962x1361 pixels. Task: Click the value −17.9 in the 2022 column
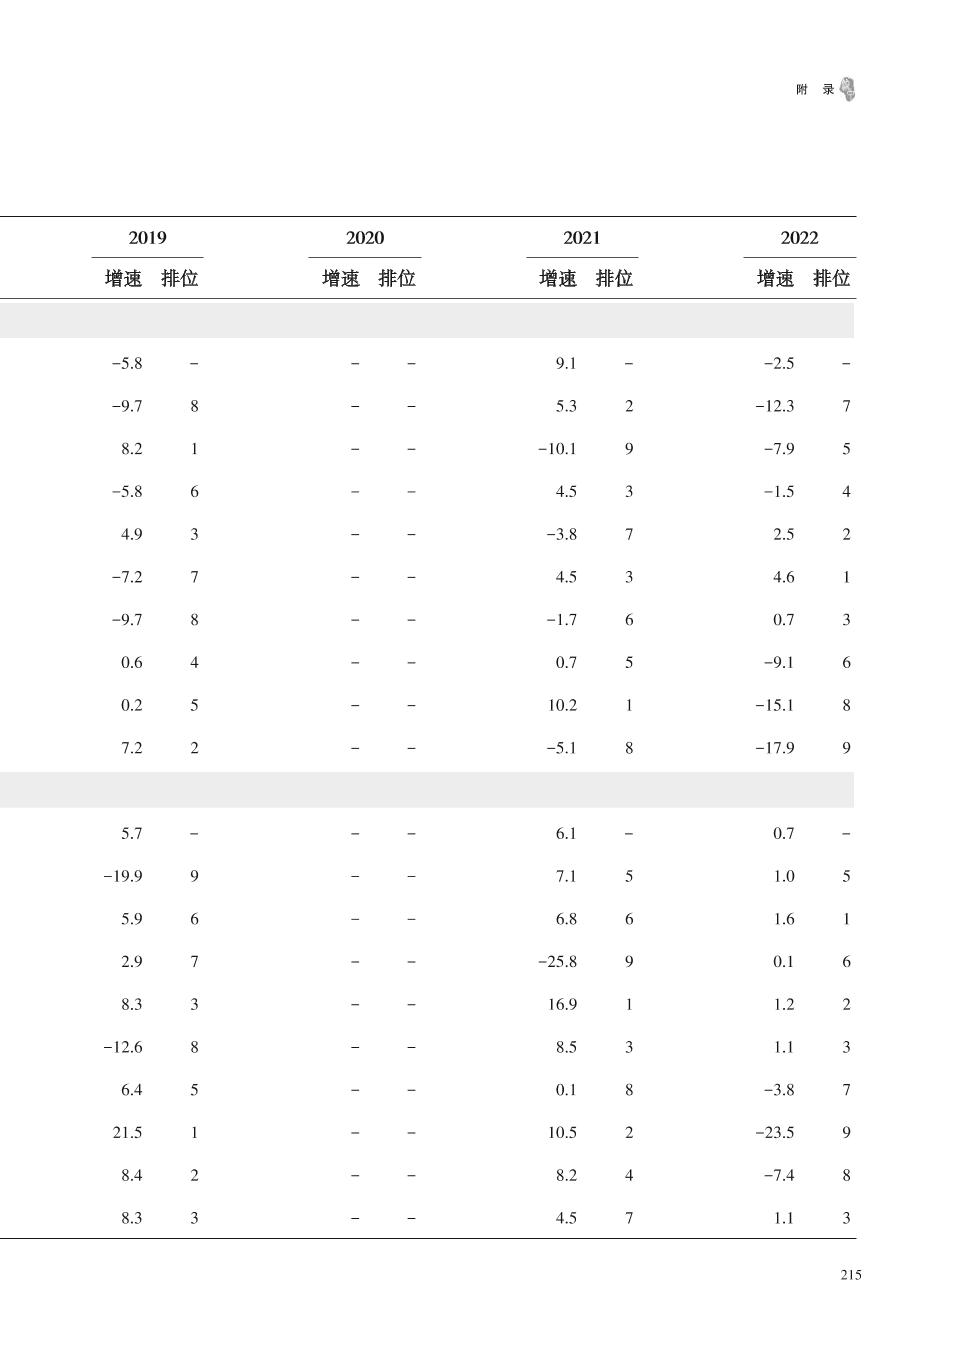[775, 748]
